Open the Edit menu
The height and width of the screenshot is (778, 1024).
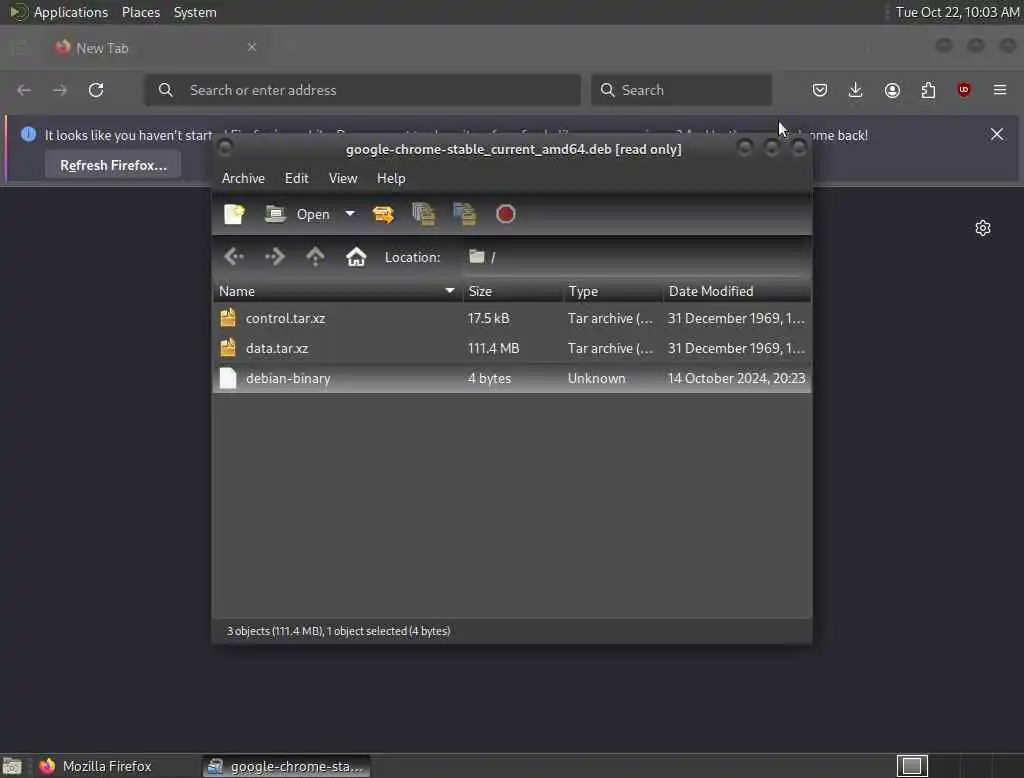(x=296, y=178)
